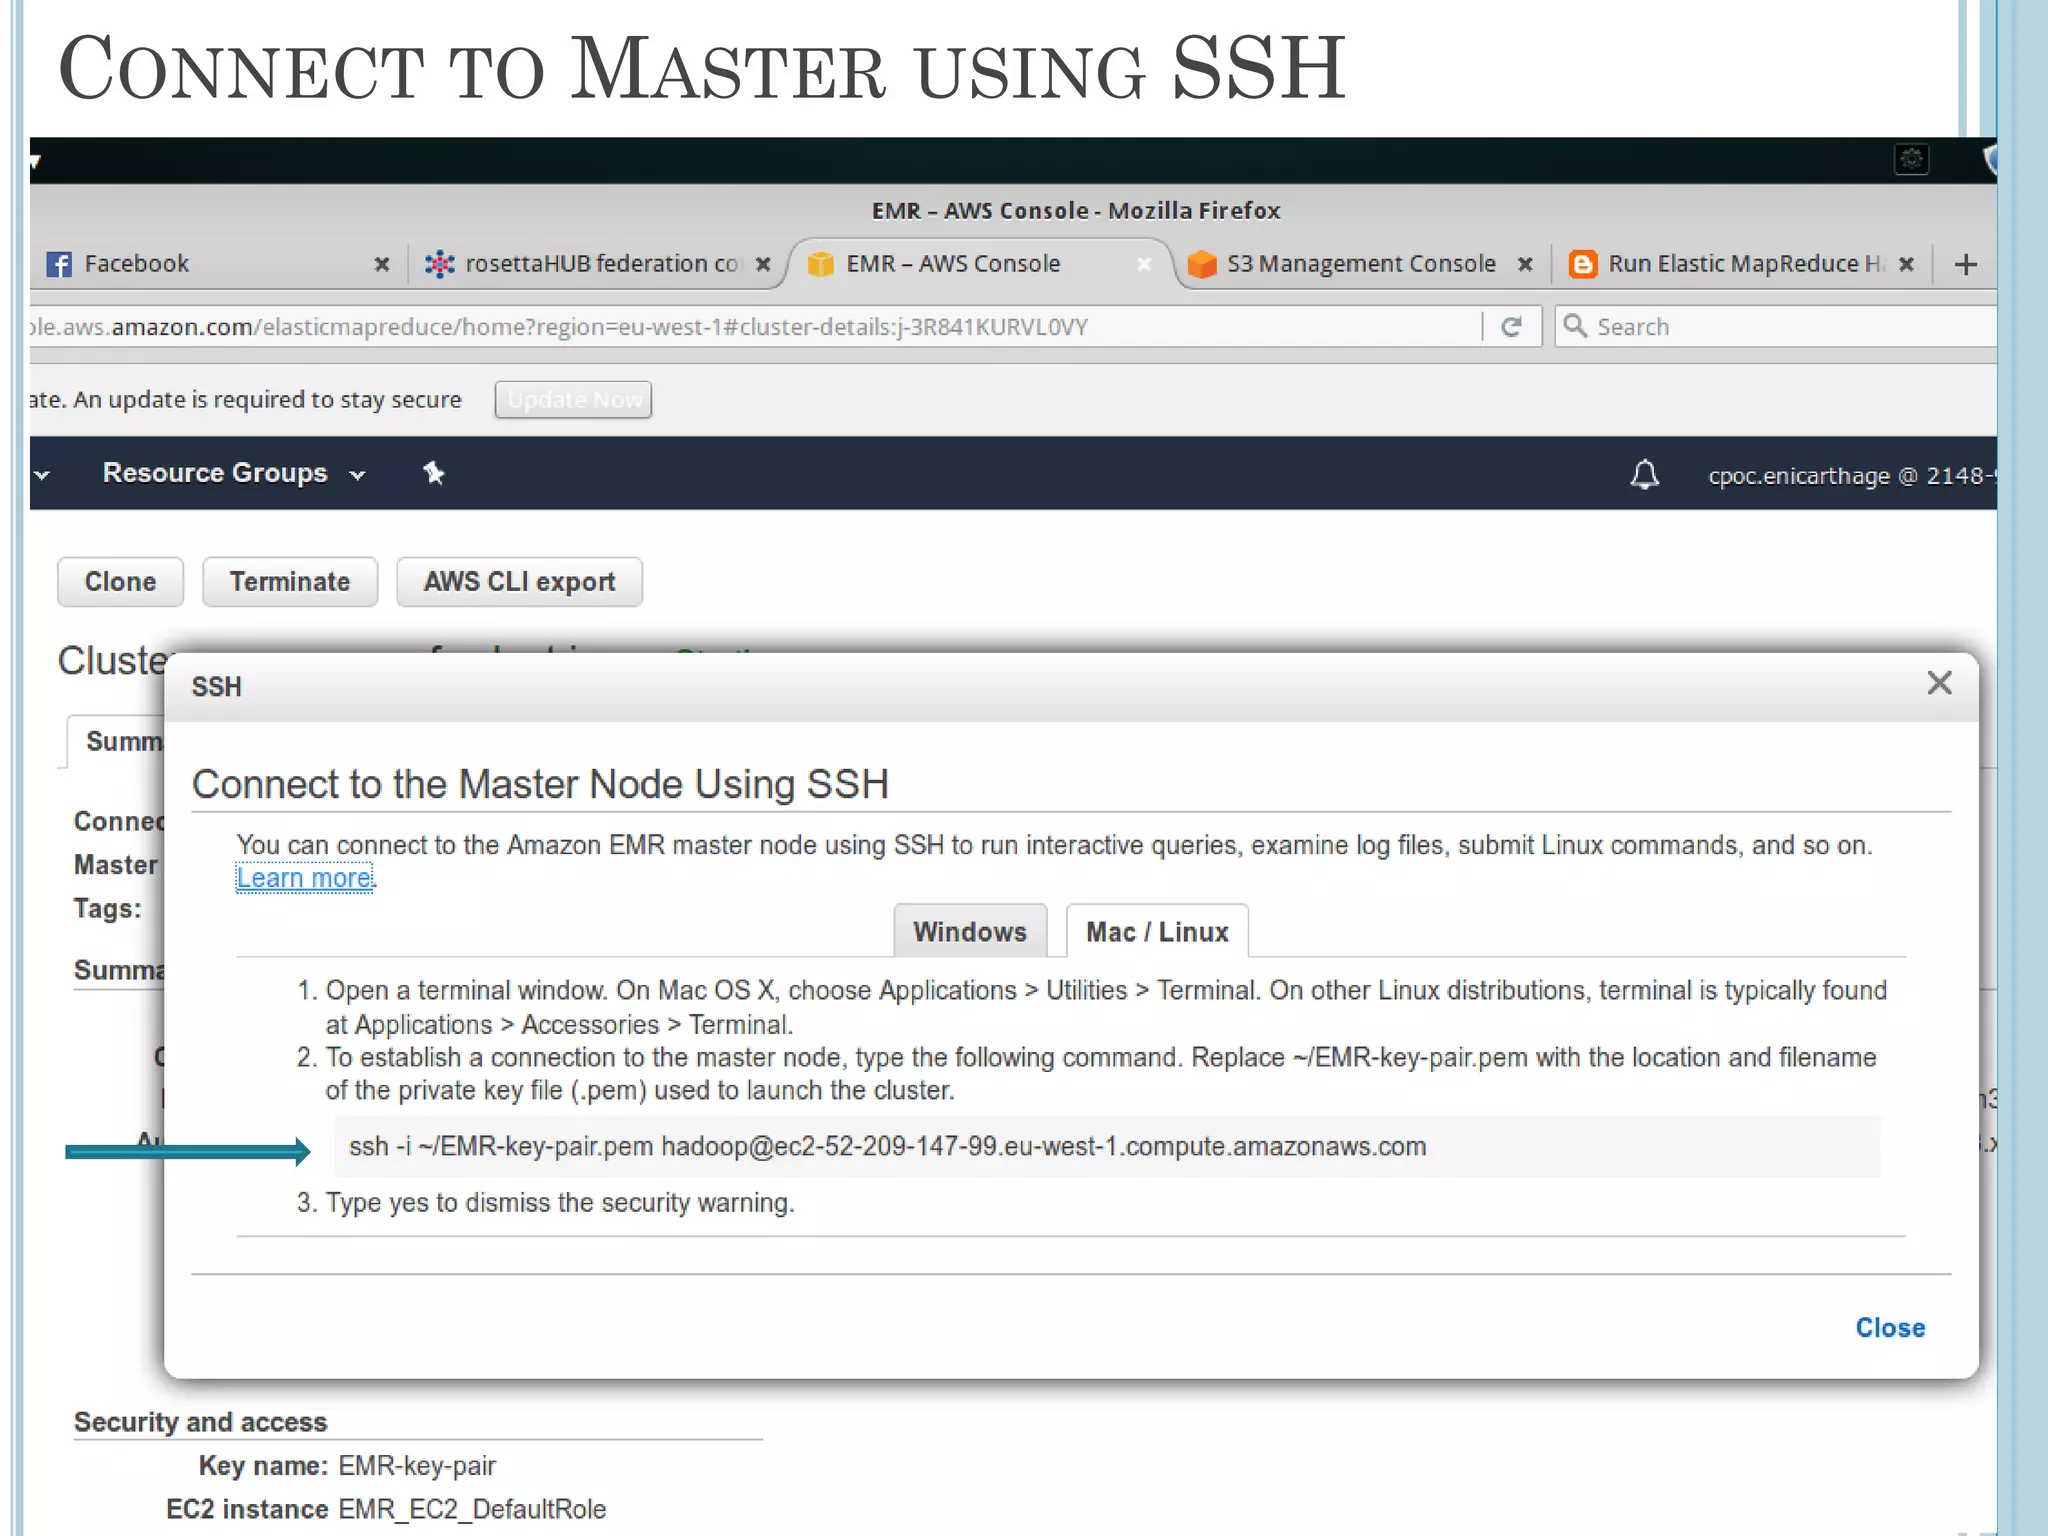Click the Update Now button
This screenshot has width=2048, height=1536.
pos(573,400)
